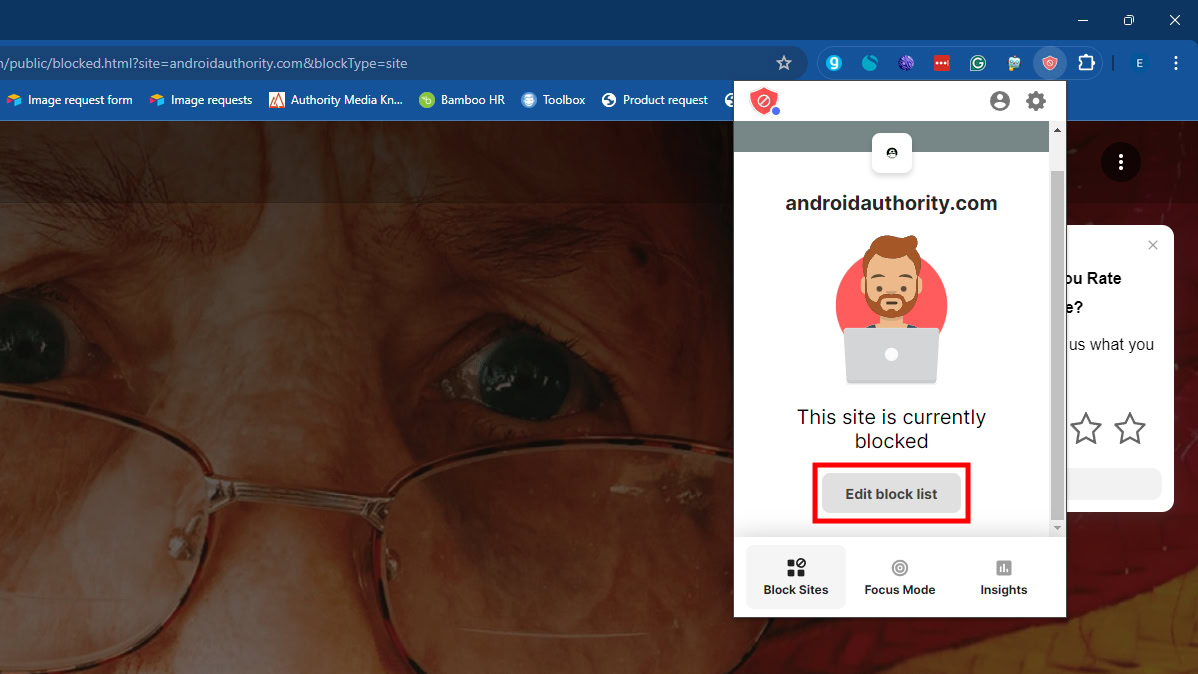Image resolution: width=1198 pixels, height=674 pixels.
Task: Click the popup scrollbar thumb
Action: point(1057,345)
